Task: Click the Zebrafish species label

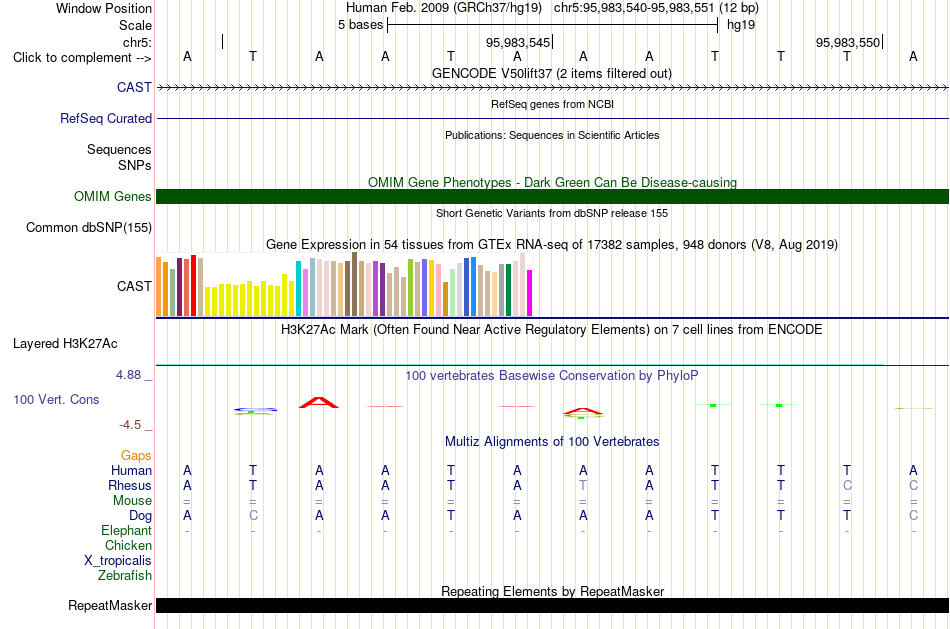Action: point(125,575)
